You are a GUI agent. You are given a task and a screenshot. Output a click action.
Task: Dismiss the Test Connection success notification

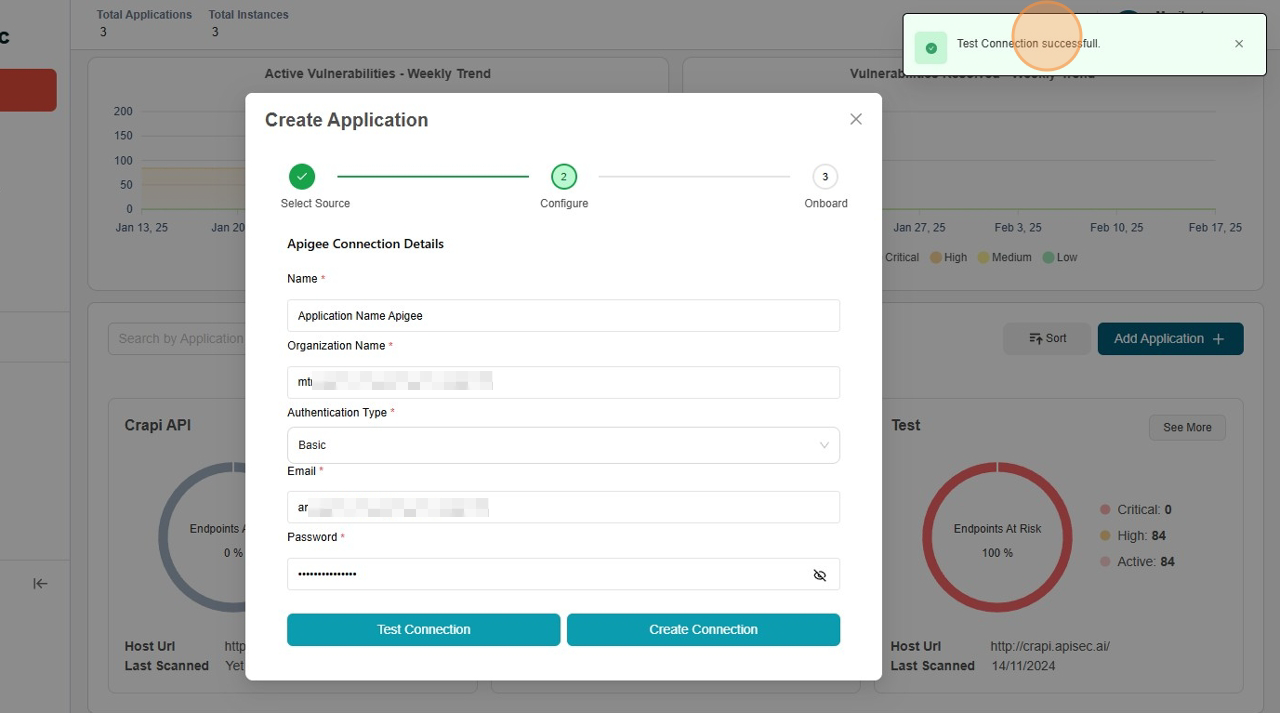[x=1239, y=44]
